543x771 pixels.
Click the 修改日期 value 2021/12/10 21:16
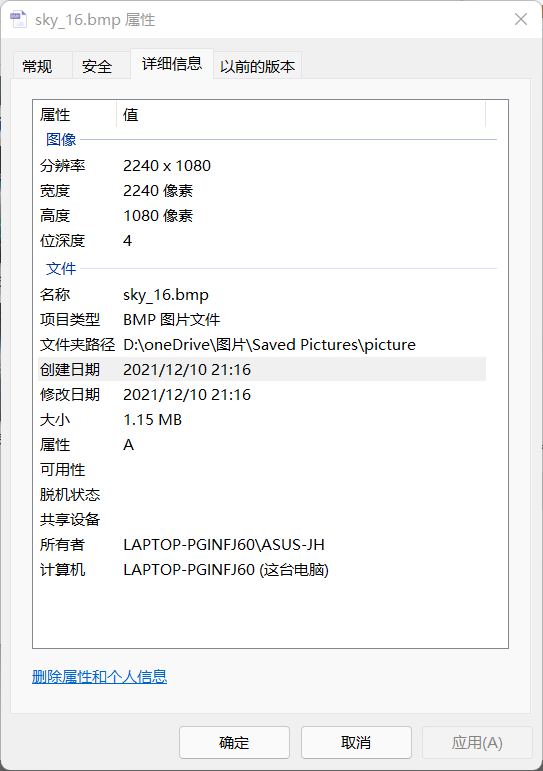[x=187, y=395]
